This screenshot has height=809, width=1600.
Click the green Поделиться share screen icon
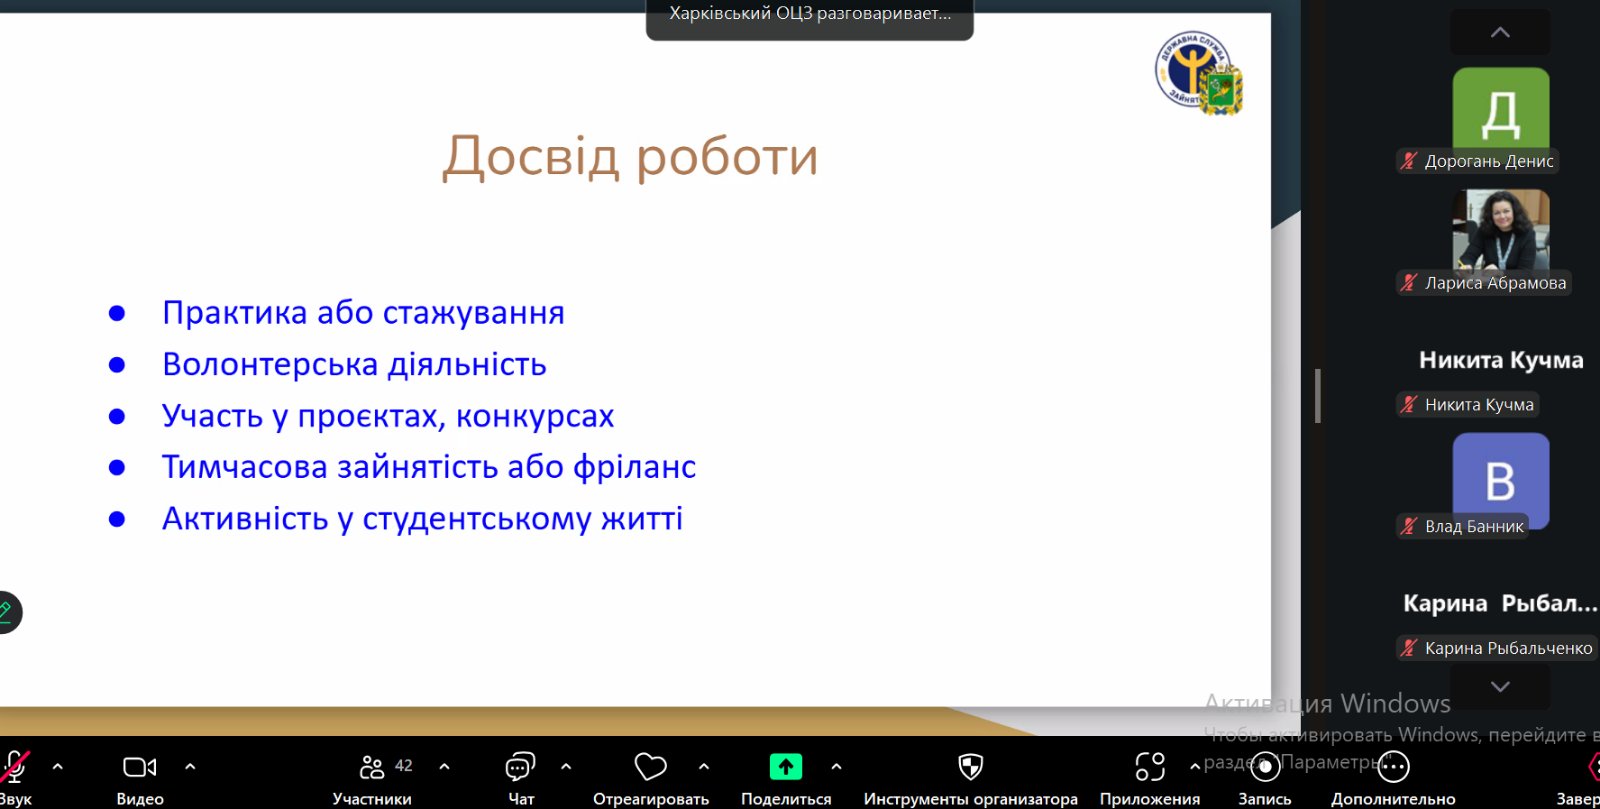pos(786,767)
